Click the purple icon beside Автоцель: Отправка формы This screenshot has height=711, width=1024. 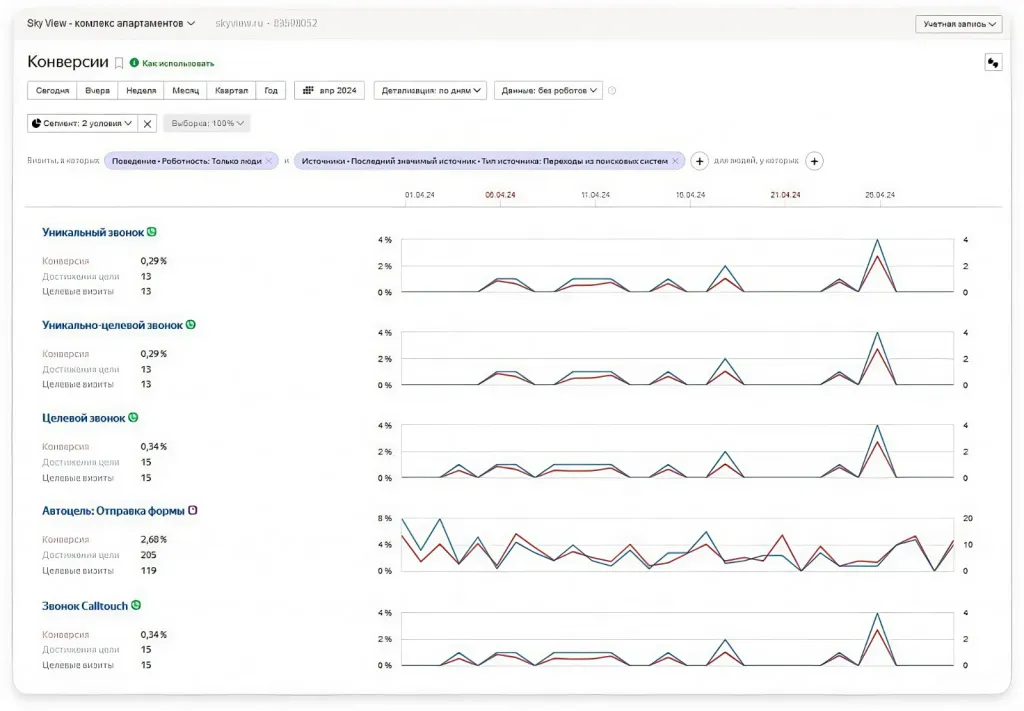click(x=193, y=511)
